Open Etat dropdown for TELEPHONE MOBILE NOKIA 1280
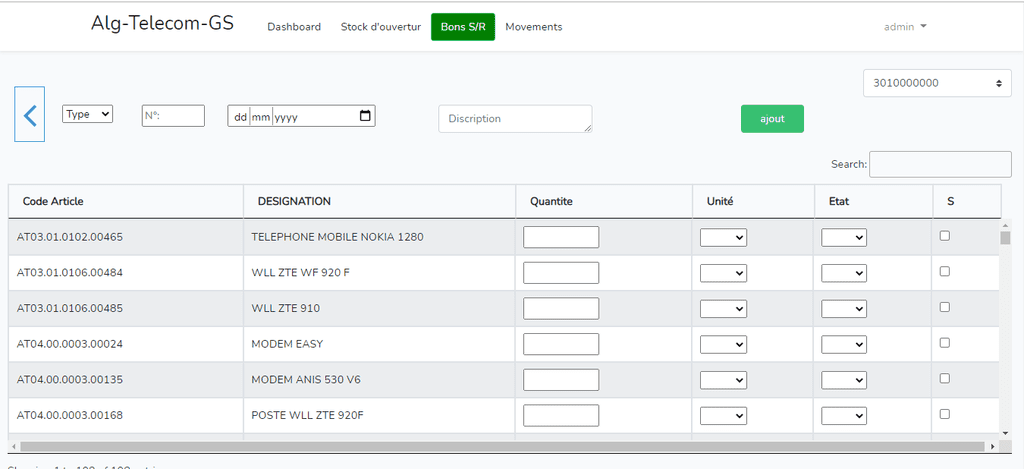Image resolution: width=1024 pixels, height=469 pixels. 844,238
